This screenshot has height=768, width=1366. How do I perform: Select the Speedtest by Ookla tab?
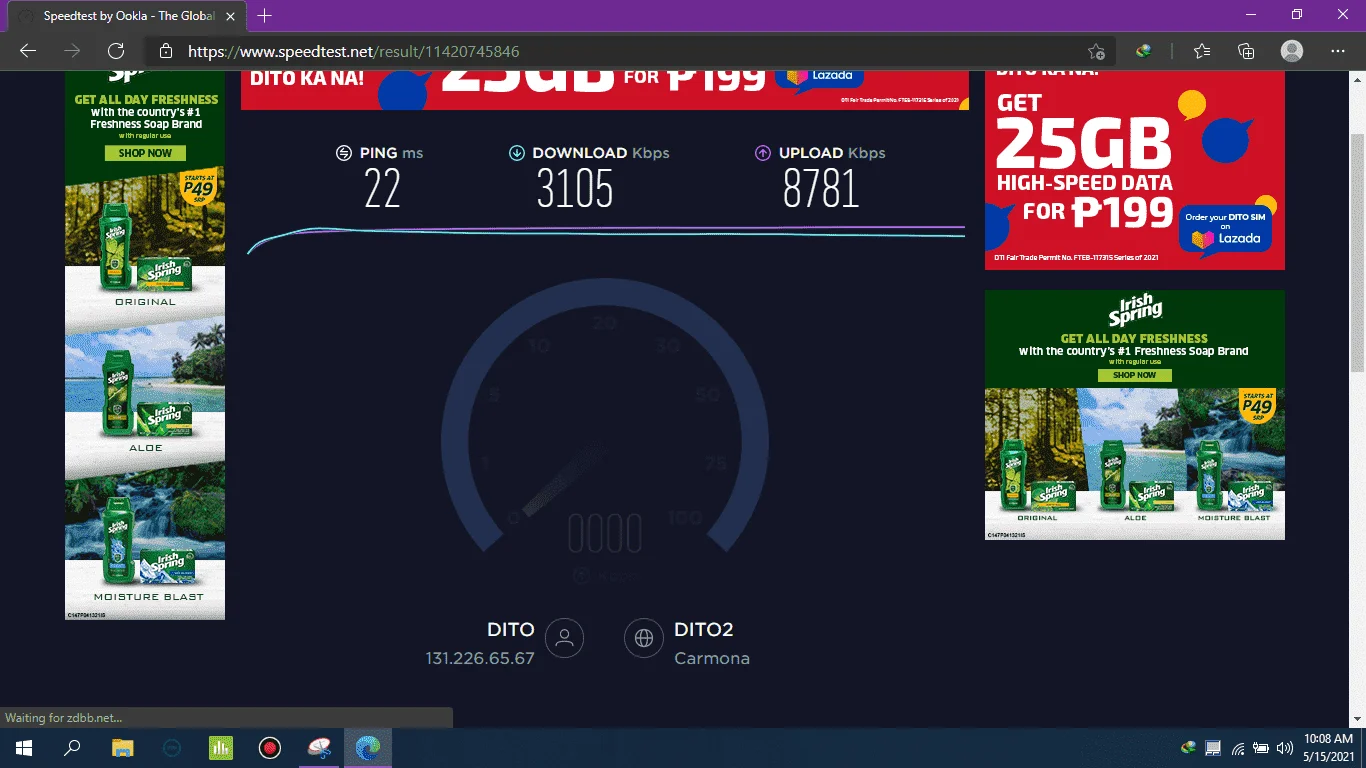[128, 16]
